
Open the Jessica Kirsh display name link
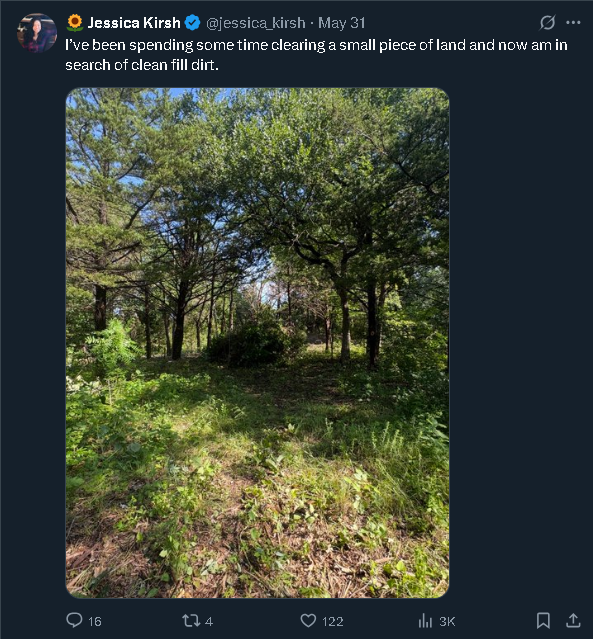(x=134, y=23)
